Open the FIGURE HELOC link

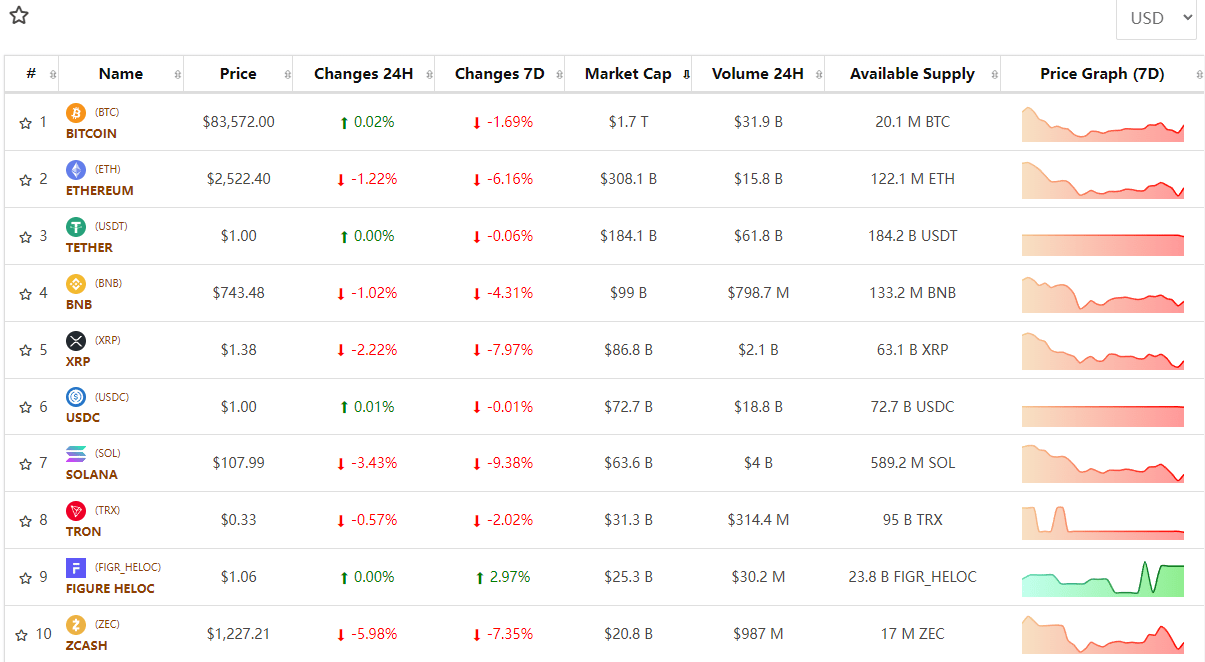coord(110,589)
